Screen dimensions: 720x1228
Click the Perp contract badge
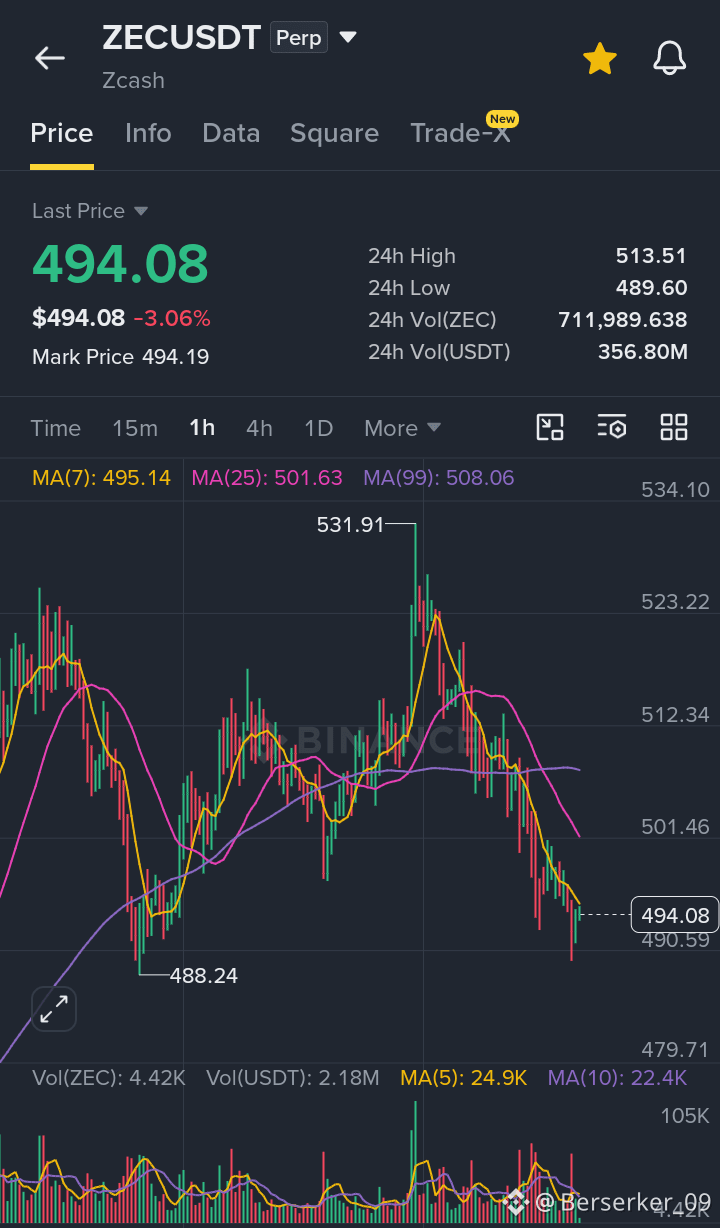(299, 38)
